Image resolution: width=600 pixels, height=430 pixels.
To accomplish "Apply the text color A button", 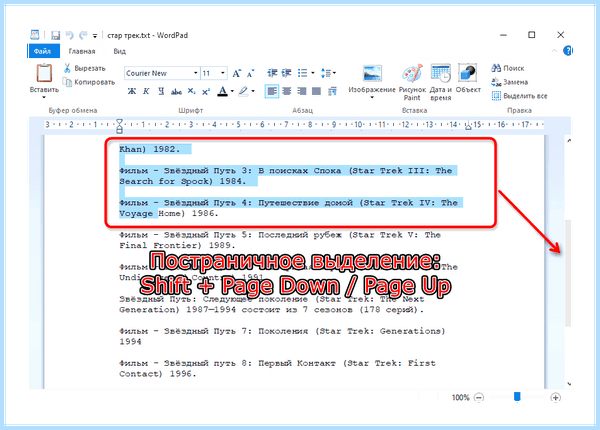I will pos(222,91).
